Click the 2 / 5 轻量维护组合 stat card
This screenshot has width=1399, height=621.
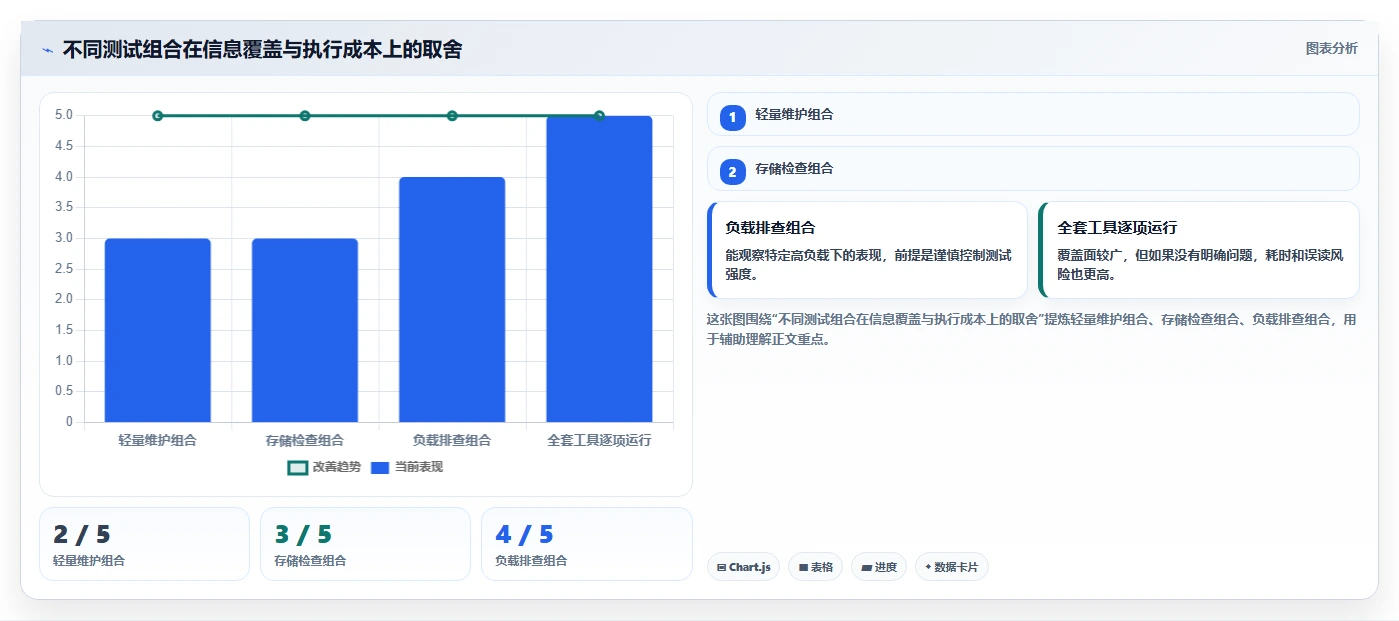pos(144,544)
